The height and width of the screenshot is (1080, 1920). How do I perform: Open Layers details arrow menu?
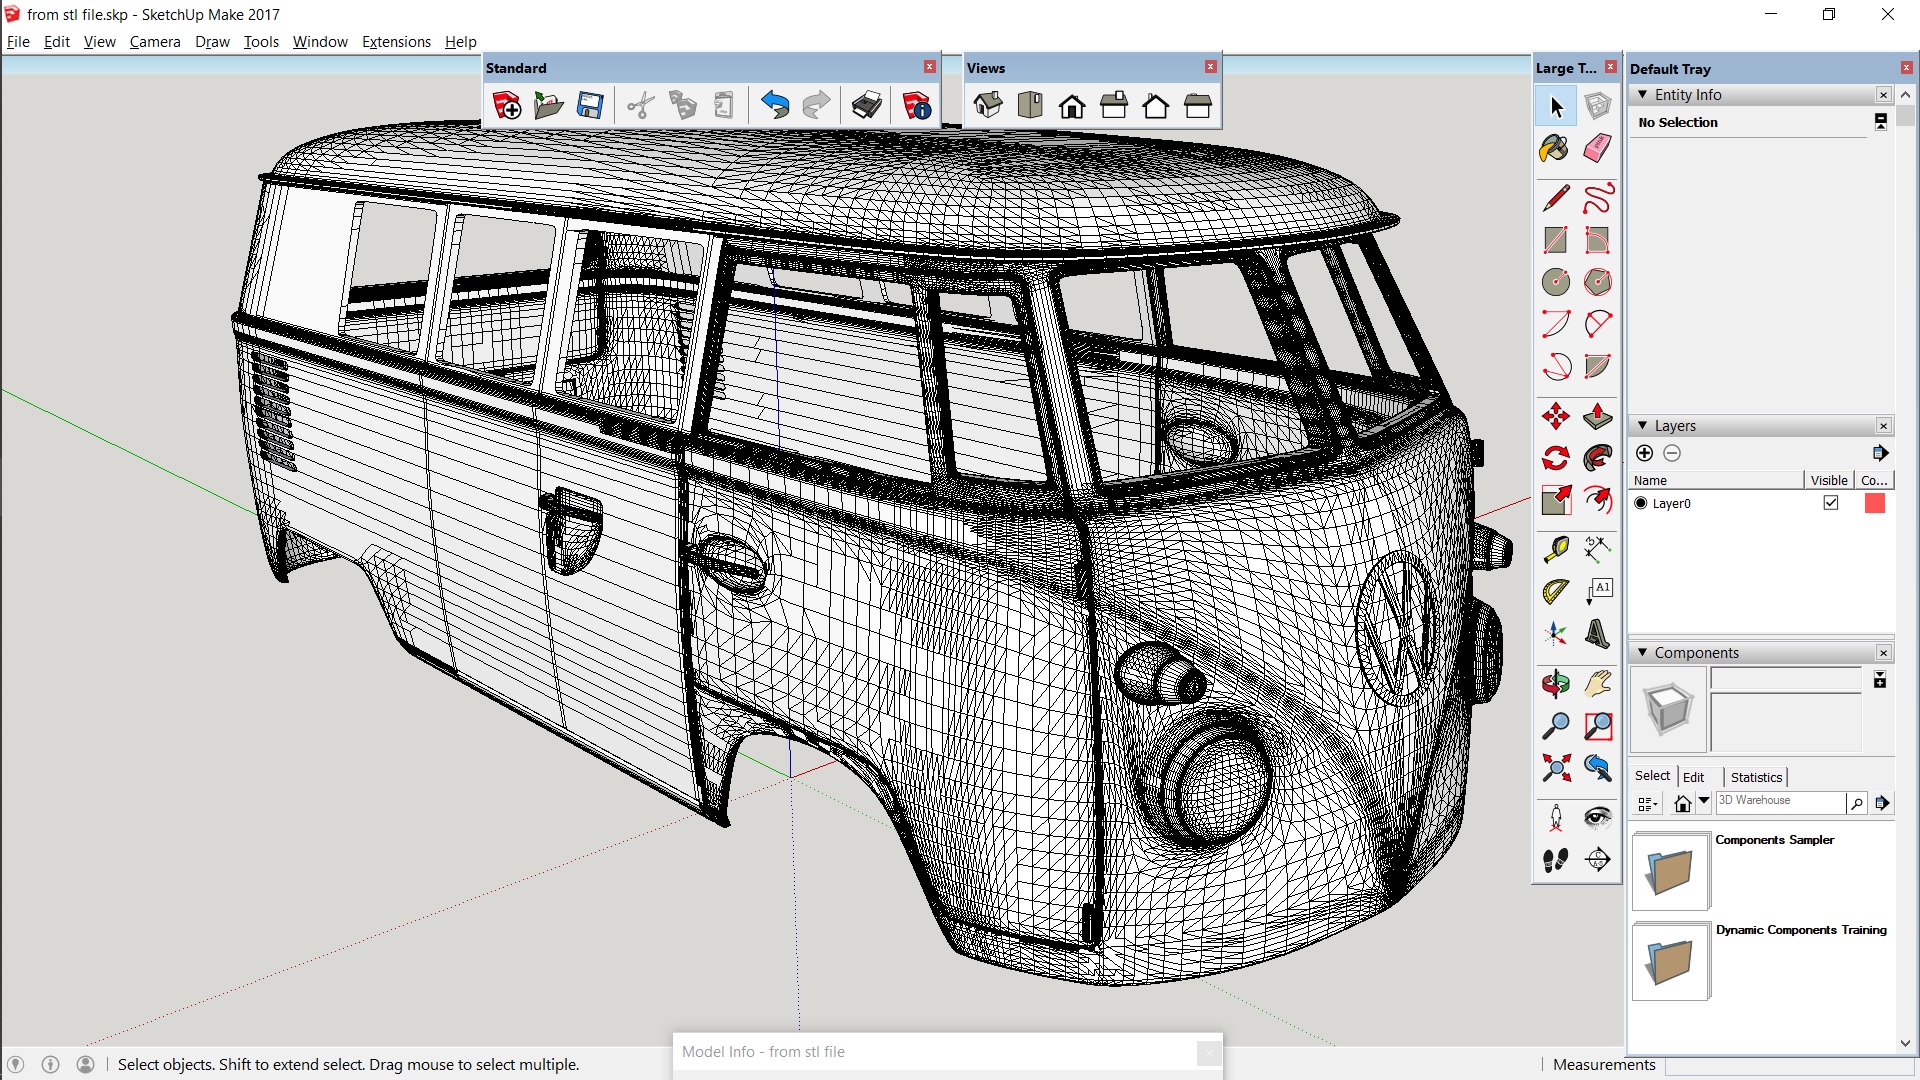pos(1880,453)
